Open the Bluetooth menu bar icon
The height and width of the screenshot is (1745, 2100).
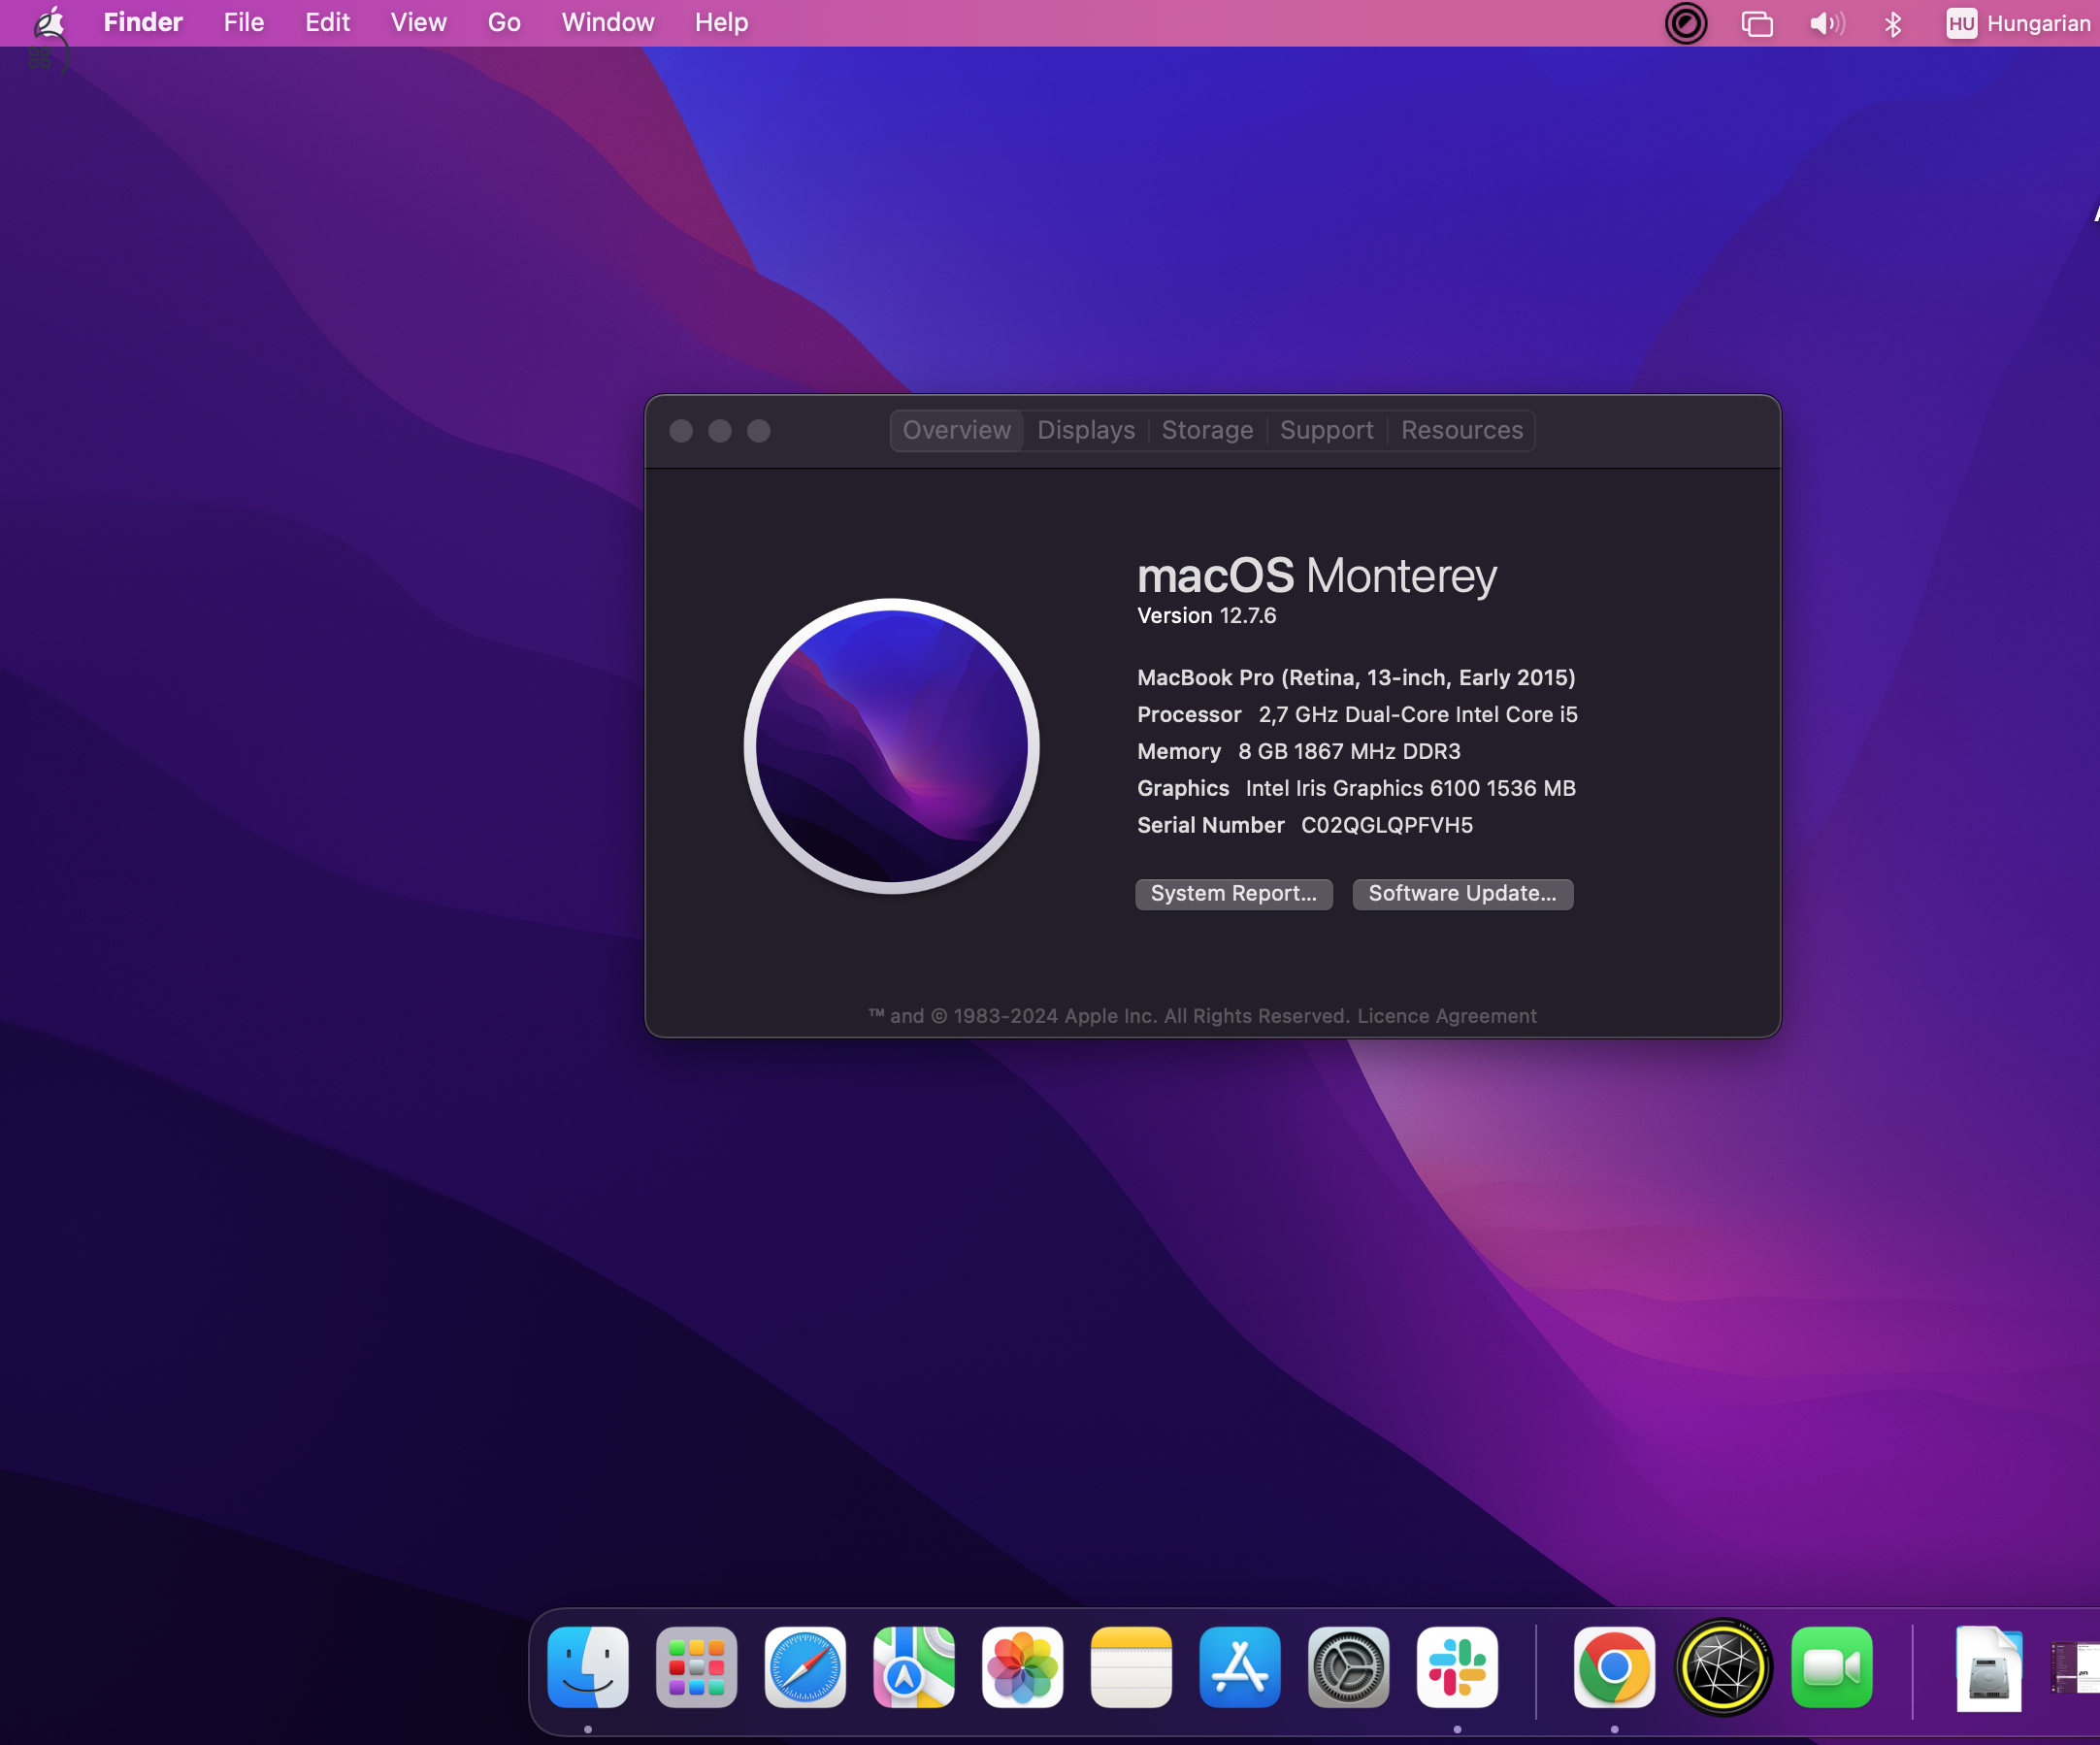[x=1893, y=23]
